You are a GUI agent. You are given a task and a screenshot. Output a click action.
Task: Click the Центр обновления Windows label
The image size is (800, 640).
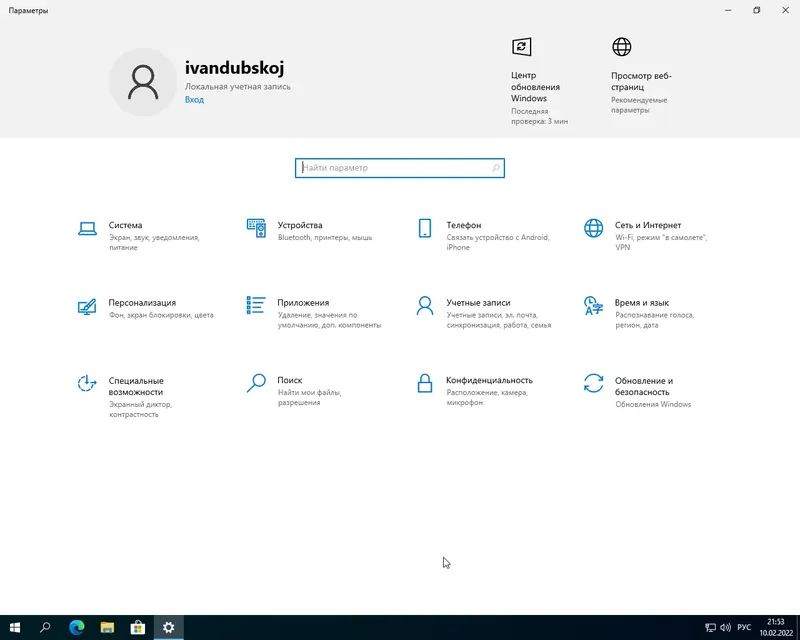click(x=535, y=87)
